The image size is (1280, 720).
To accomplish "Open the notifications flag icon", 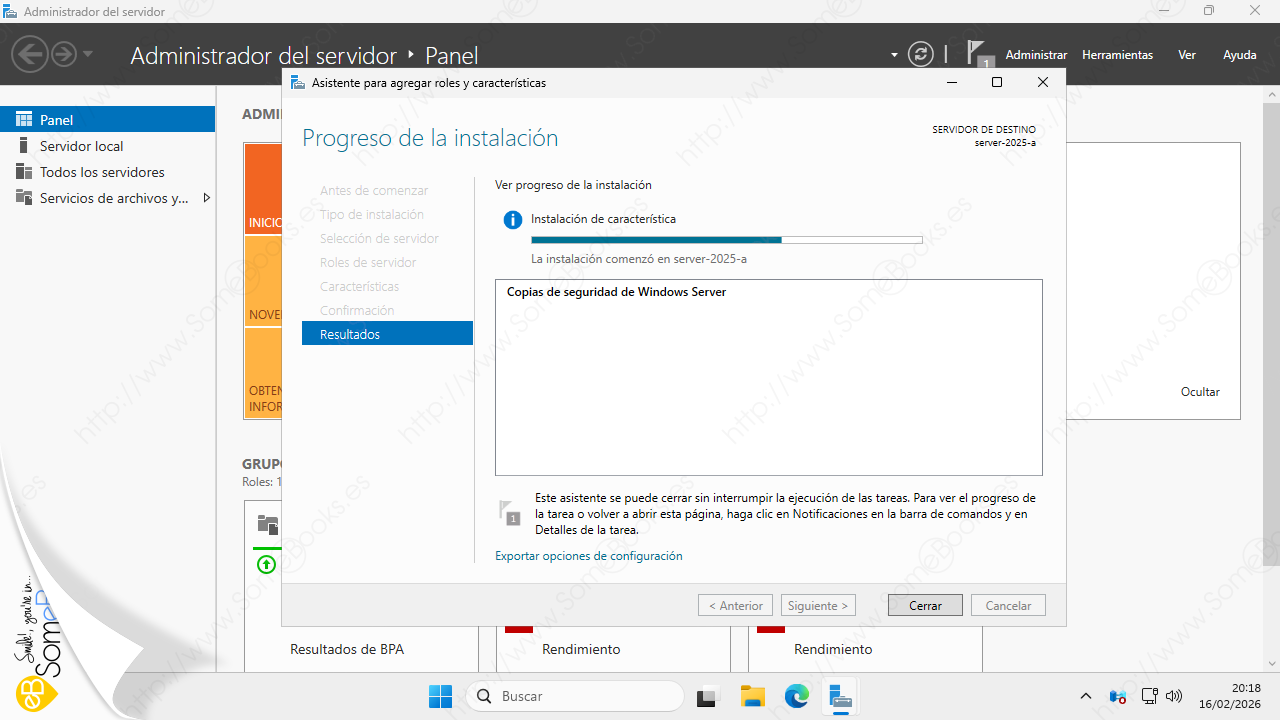I will (x=978, y=54).
